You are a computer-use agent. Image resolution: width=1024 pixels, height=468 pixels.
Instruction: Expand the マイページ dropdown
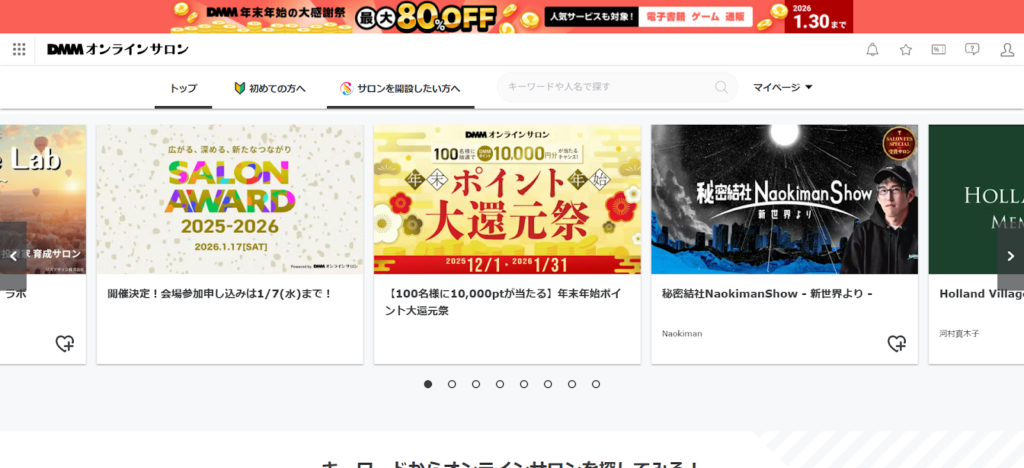783,87
